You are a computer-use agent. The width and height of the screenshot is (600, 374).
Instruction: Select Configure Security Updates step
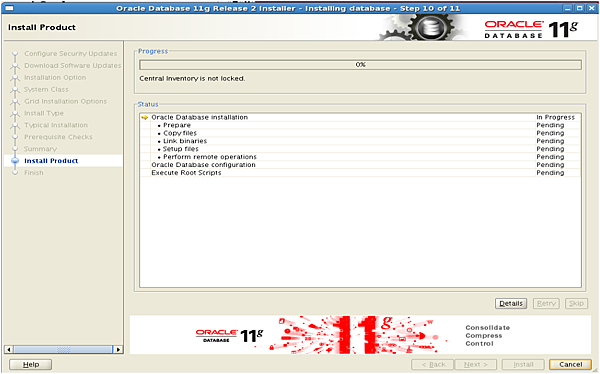(x=70, y=54)
